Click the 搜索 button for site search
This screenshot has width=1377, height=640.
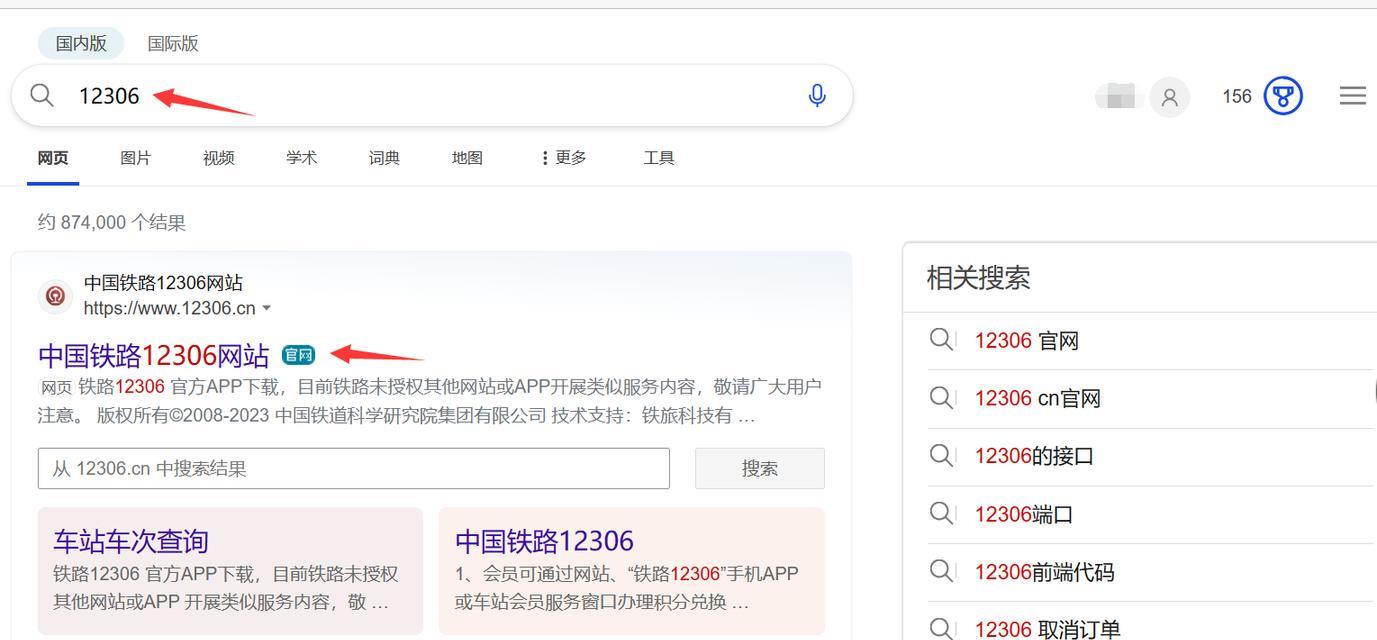click(760, 468)
